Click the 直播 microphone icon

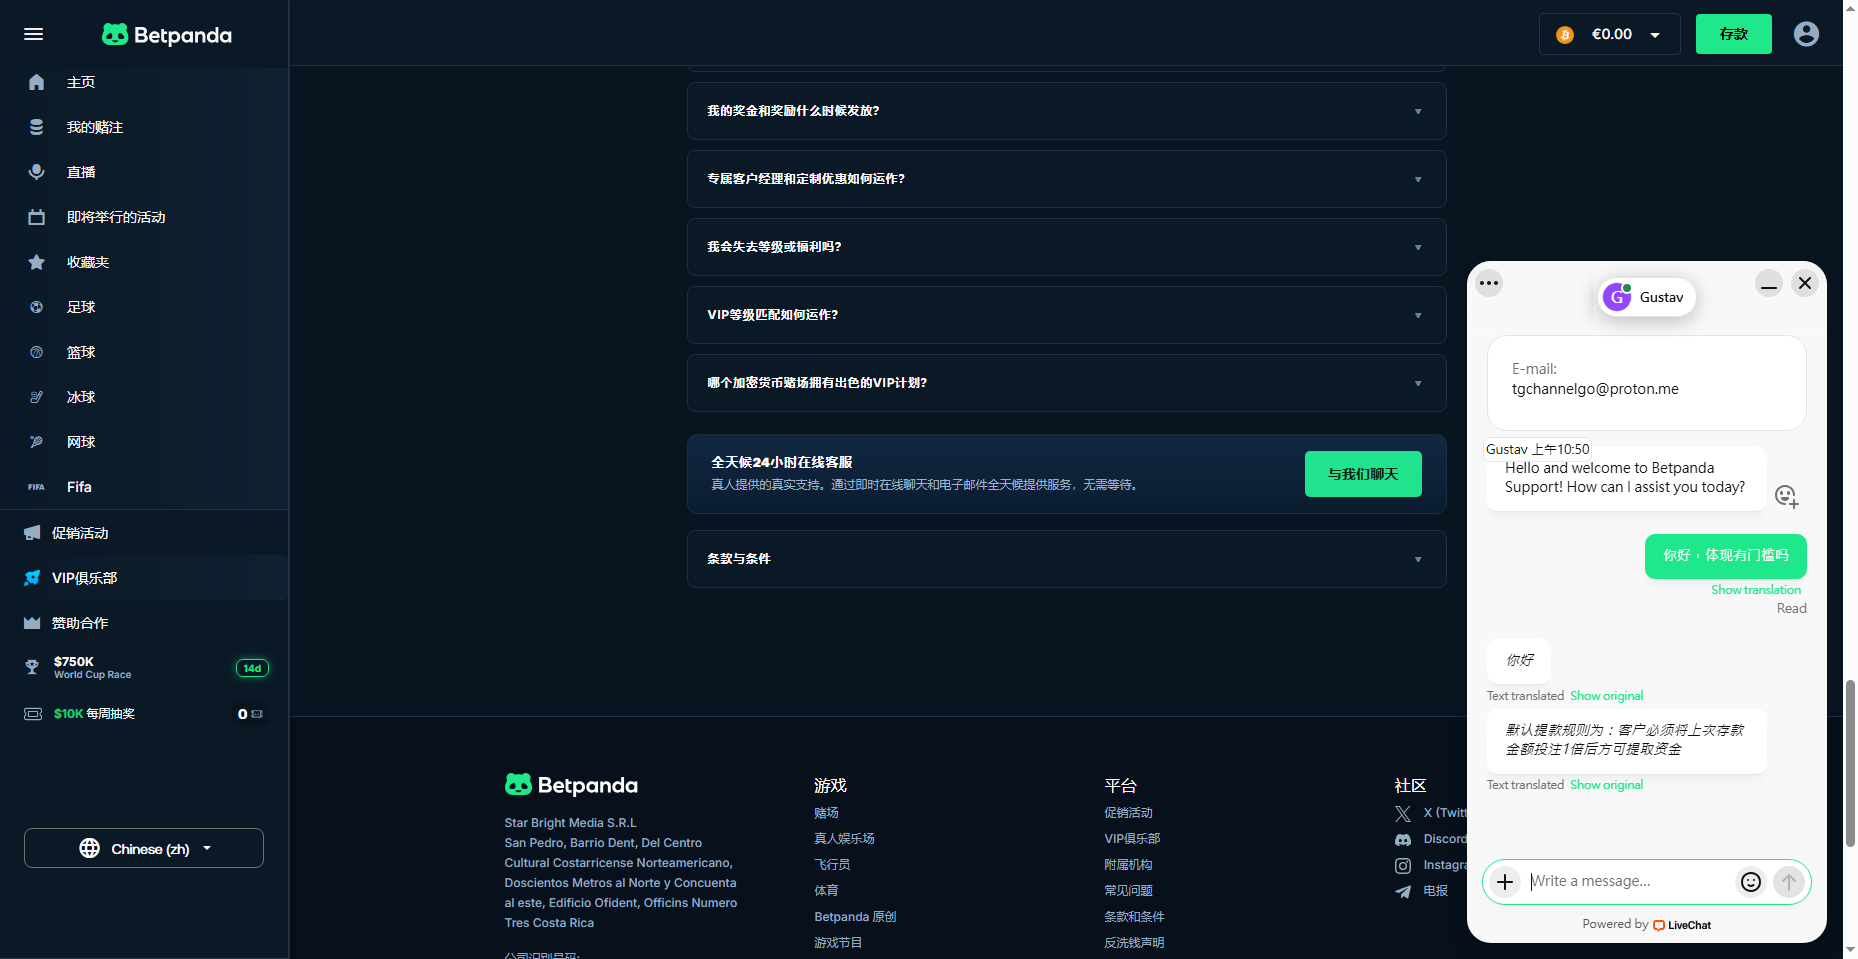click(x=37, y=172)
